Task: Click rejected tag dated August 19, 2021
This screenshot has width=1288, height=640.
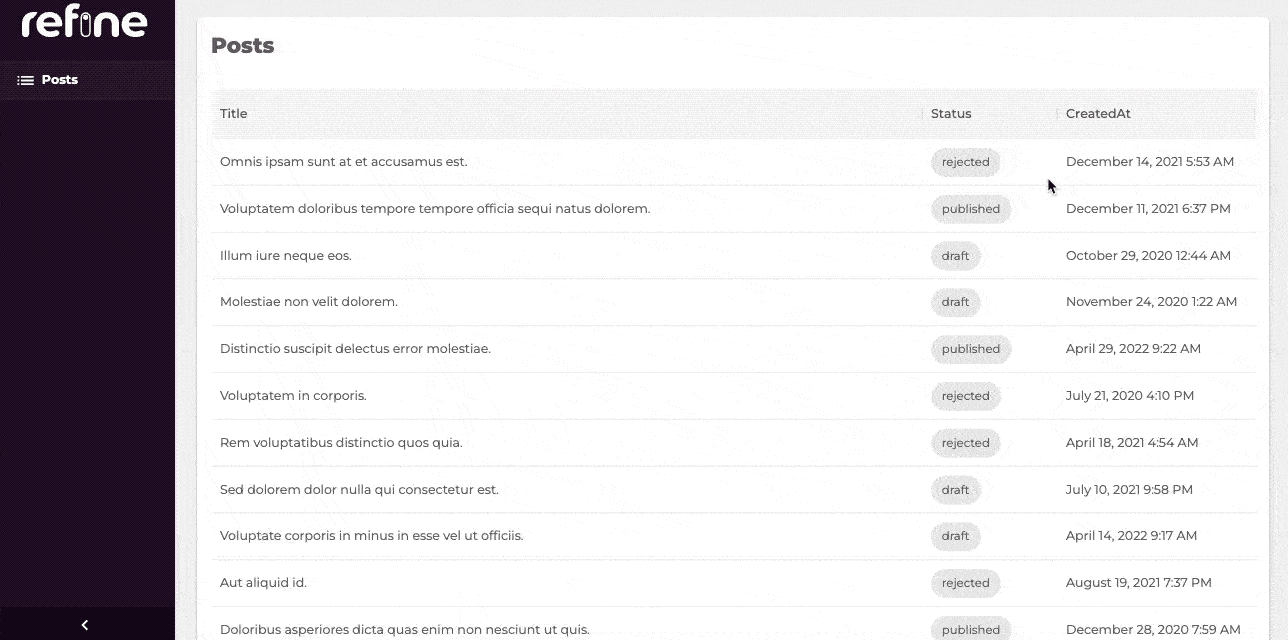Action: coord(965,583)
